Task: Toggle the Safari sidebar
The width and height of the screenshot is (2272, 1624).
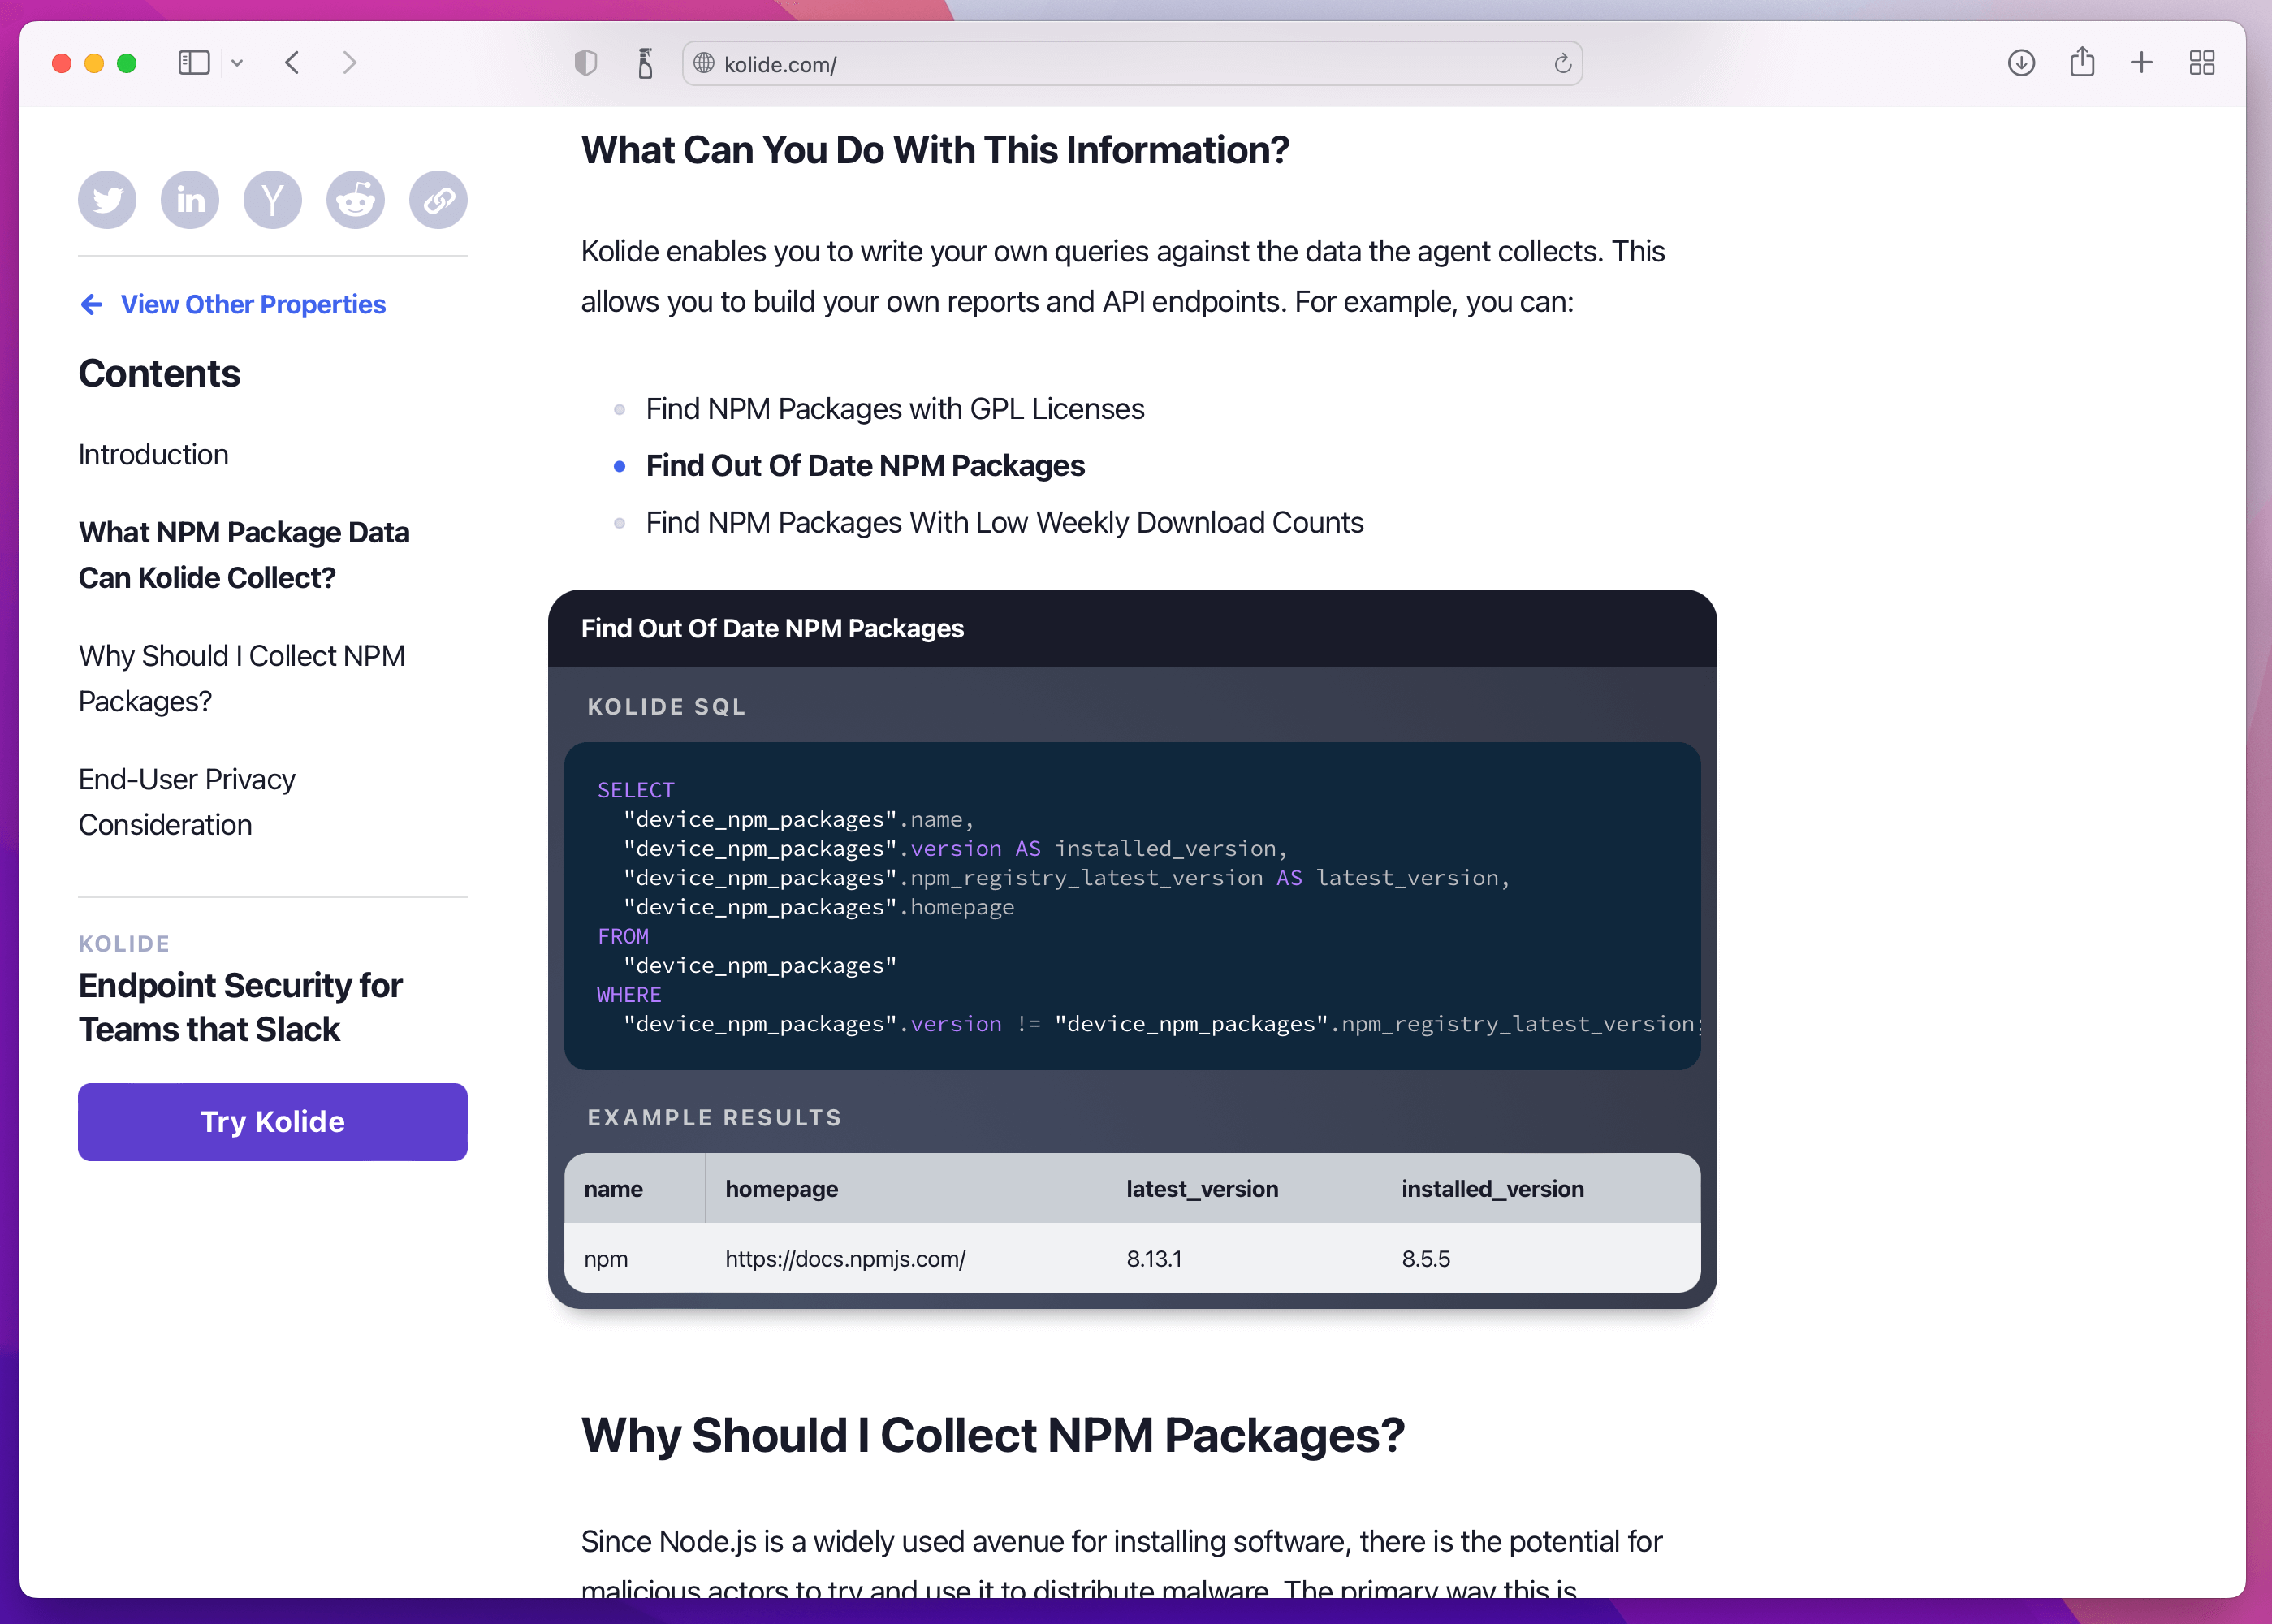Action: pos(194,63)
